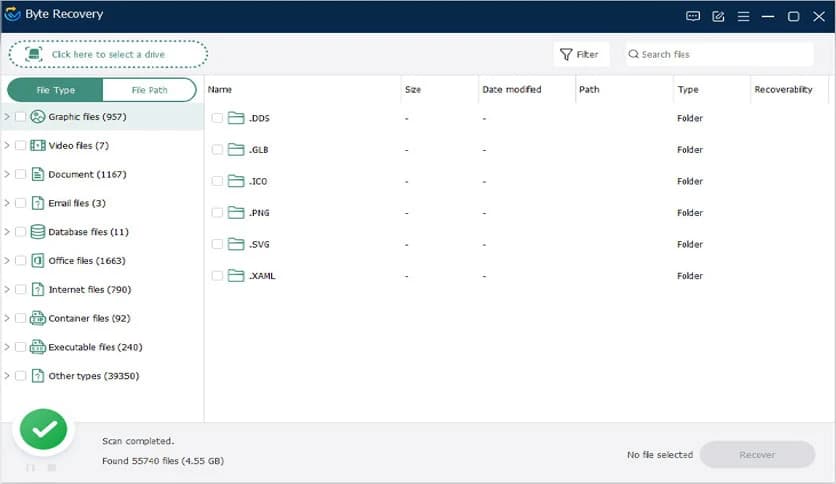Open the Filter button
The image size is (836, 484).
[x=581, y=54]
